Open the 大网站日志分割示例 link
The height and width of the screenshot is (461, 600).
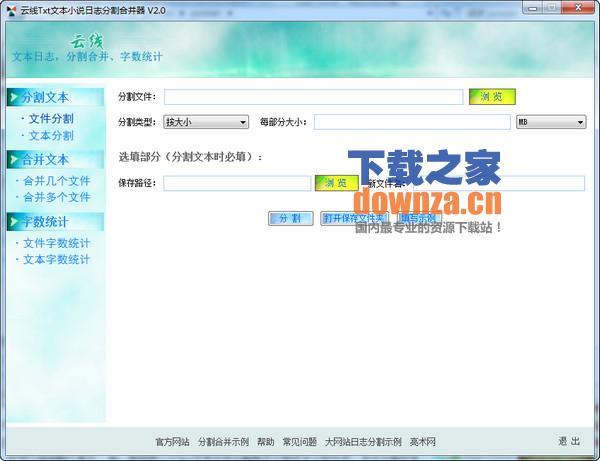(363, 442)
